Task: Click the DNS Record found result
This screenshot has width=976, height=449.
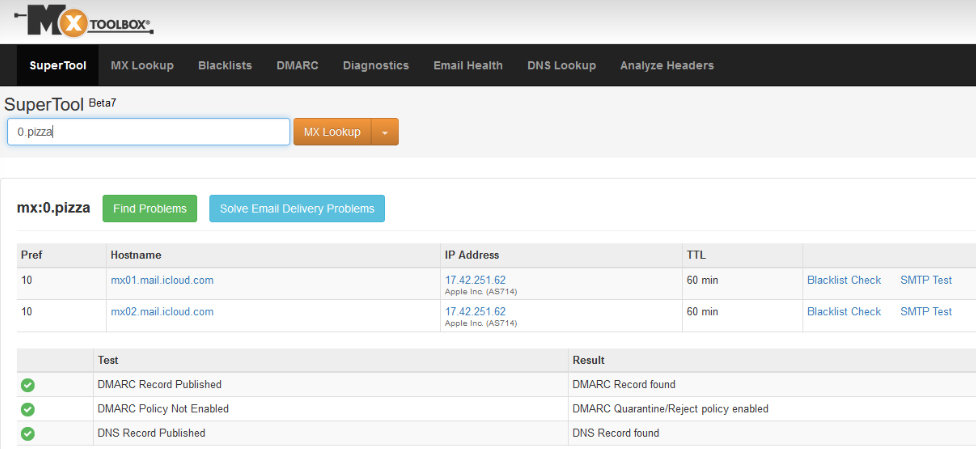Action: (616, 433)
